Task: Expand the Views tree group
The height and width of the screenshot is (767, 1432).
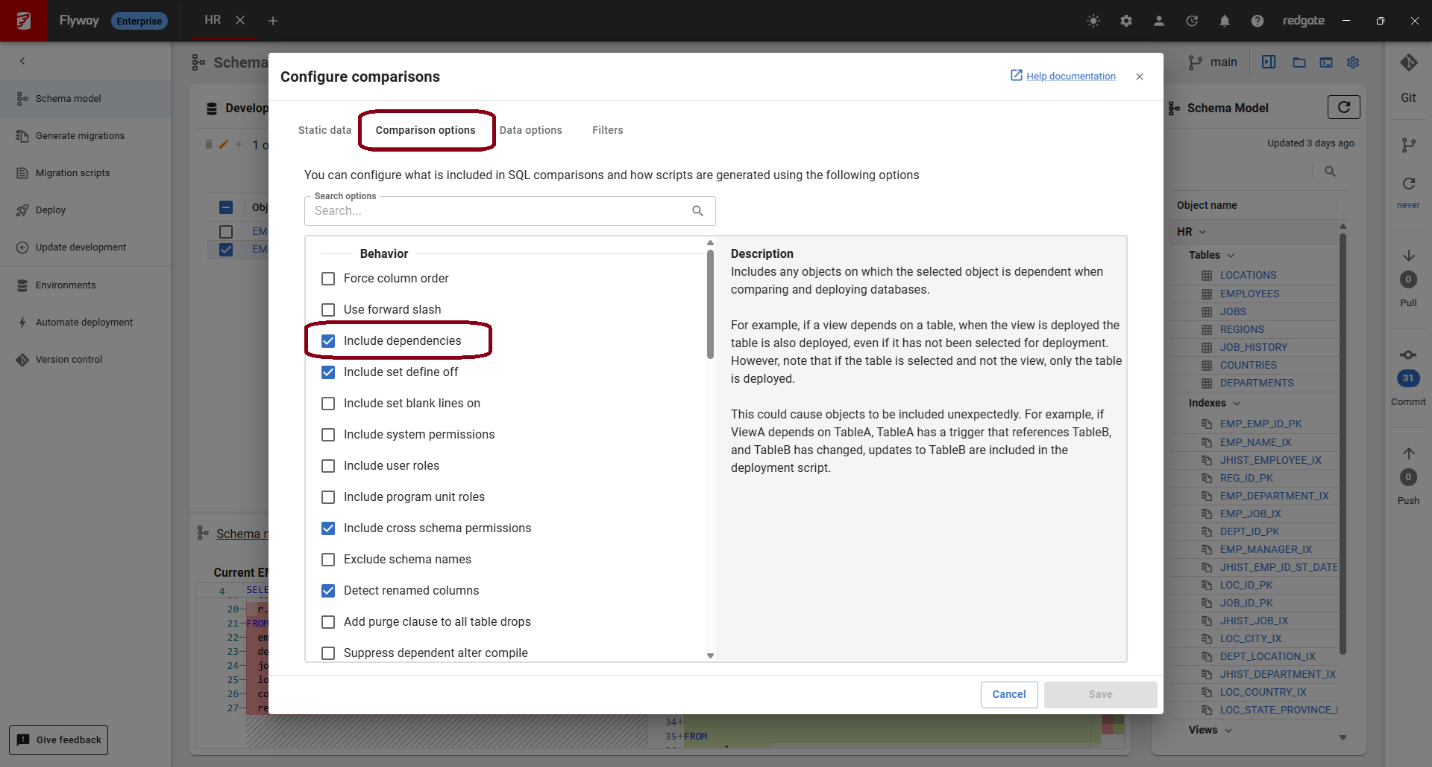Action: click(x=1229, y=730)
